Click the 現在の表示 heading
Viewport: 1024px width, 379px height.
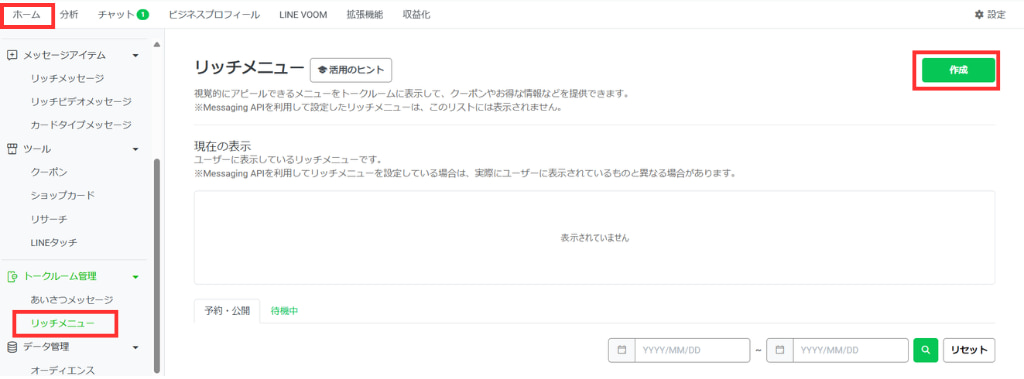point(223,145)
